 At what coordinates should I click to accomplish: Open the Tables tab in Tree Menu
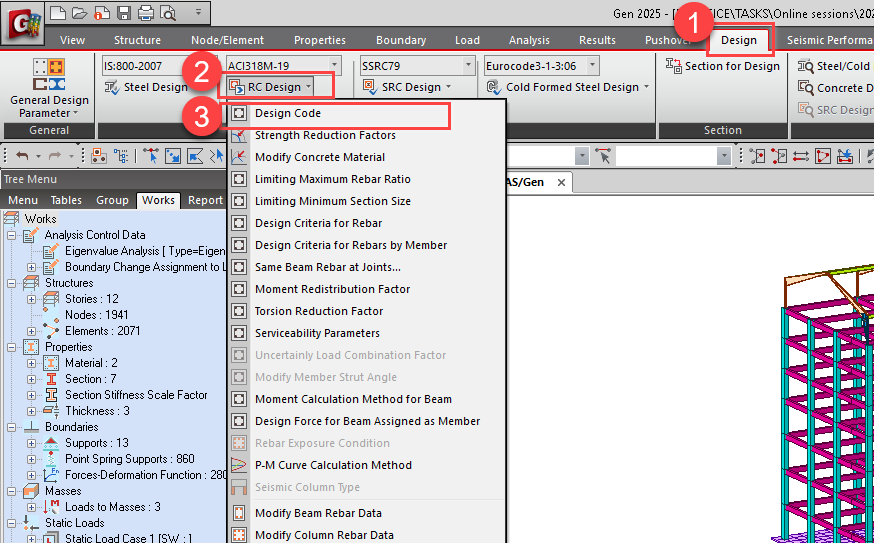(x=66, y=200)
